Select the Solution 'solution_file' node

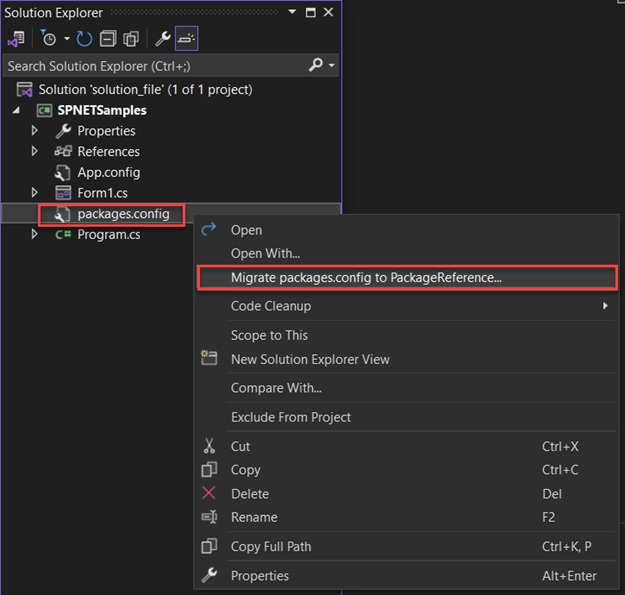click(x=145, y=90)
